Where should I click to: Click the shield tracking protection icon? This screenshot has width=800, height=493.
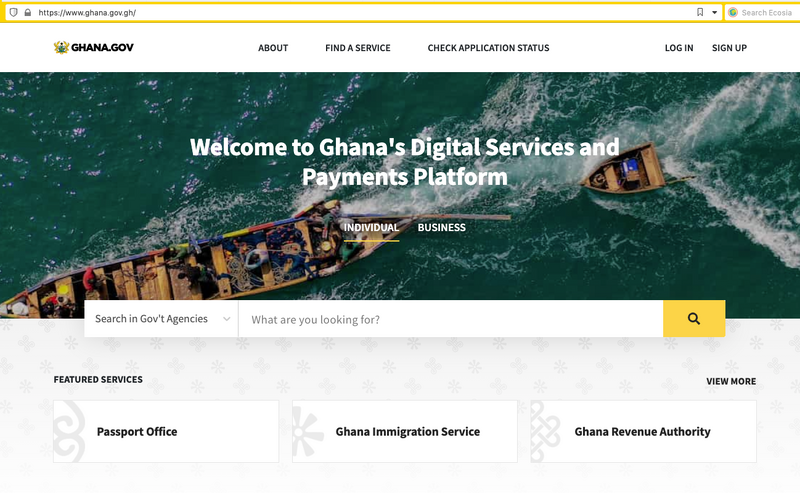[x=14, y=12]
